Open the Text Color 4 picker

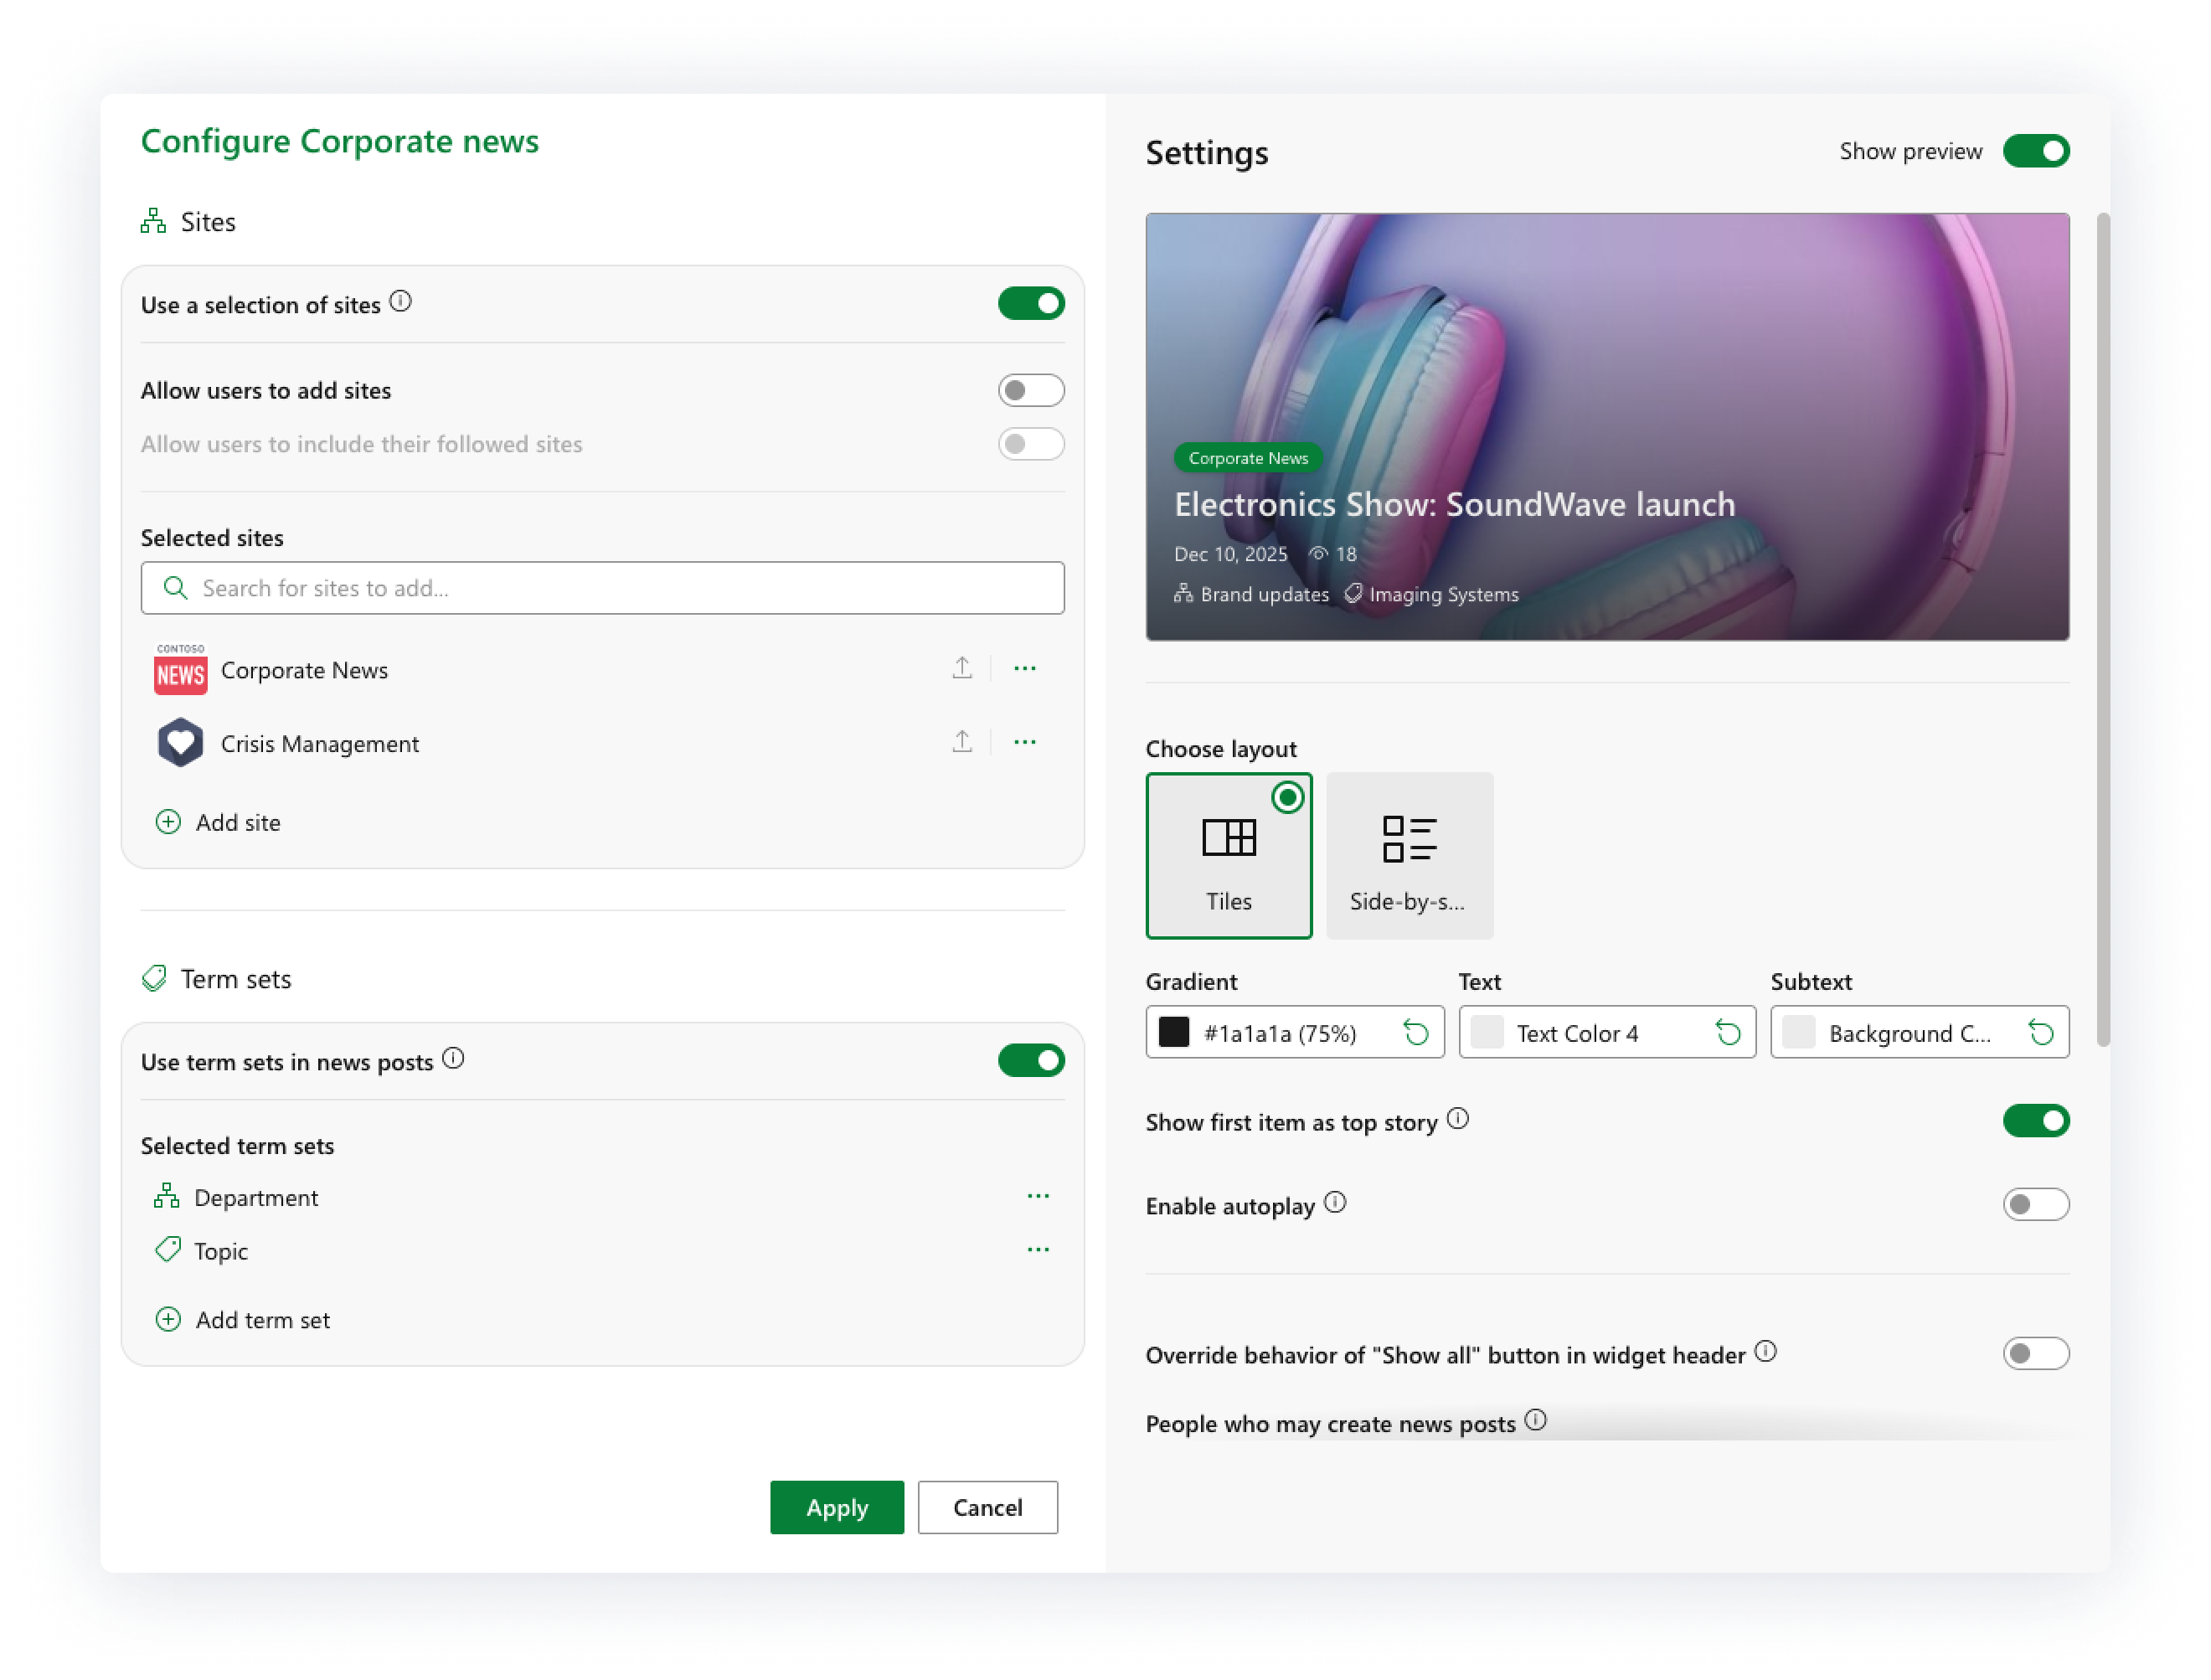[x=1577, y=1033]
